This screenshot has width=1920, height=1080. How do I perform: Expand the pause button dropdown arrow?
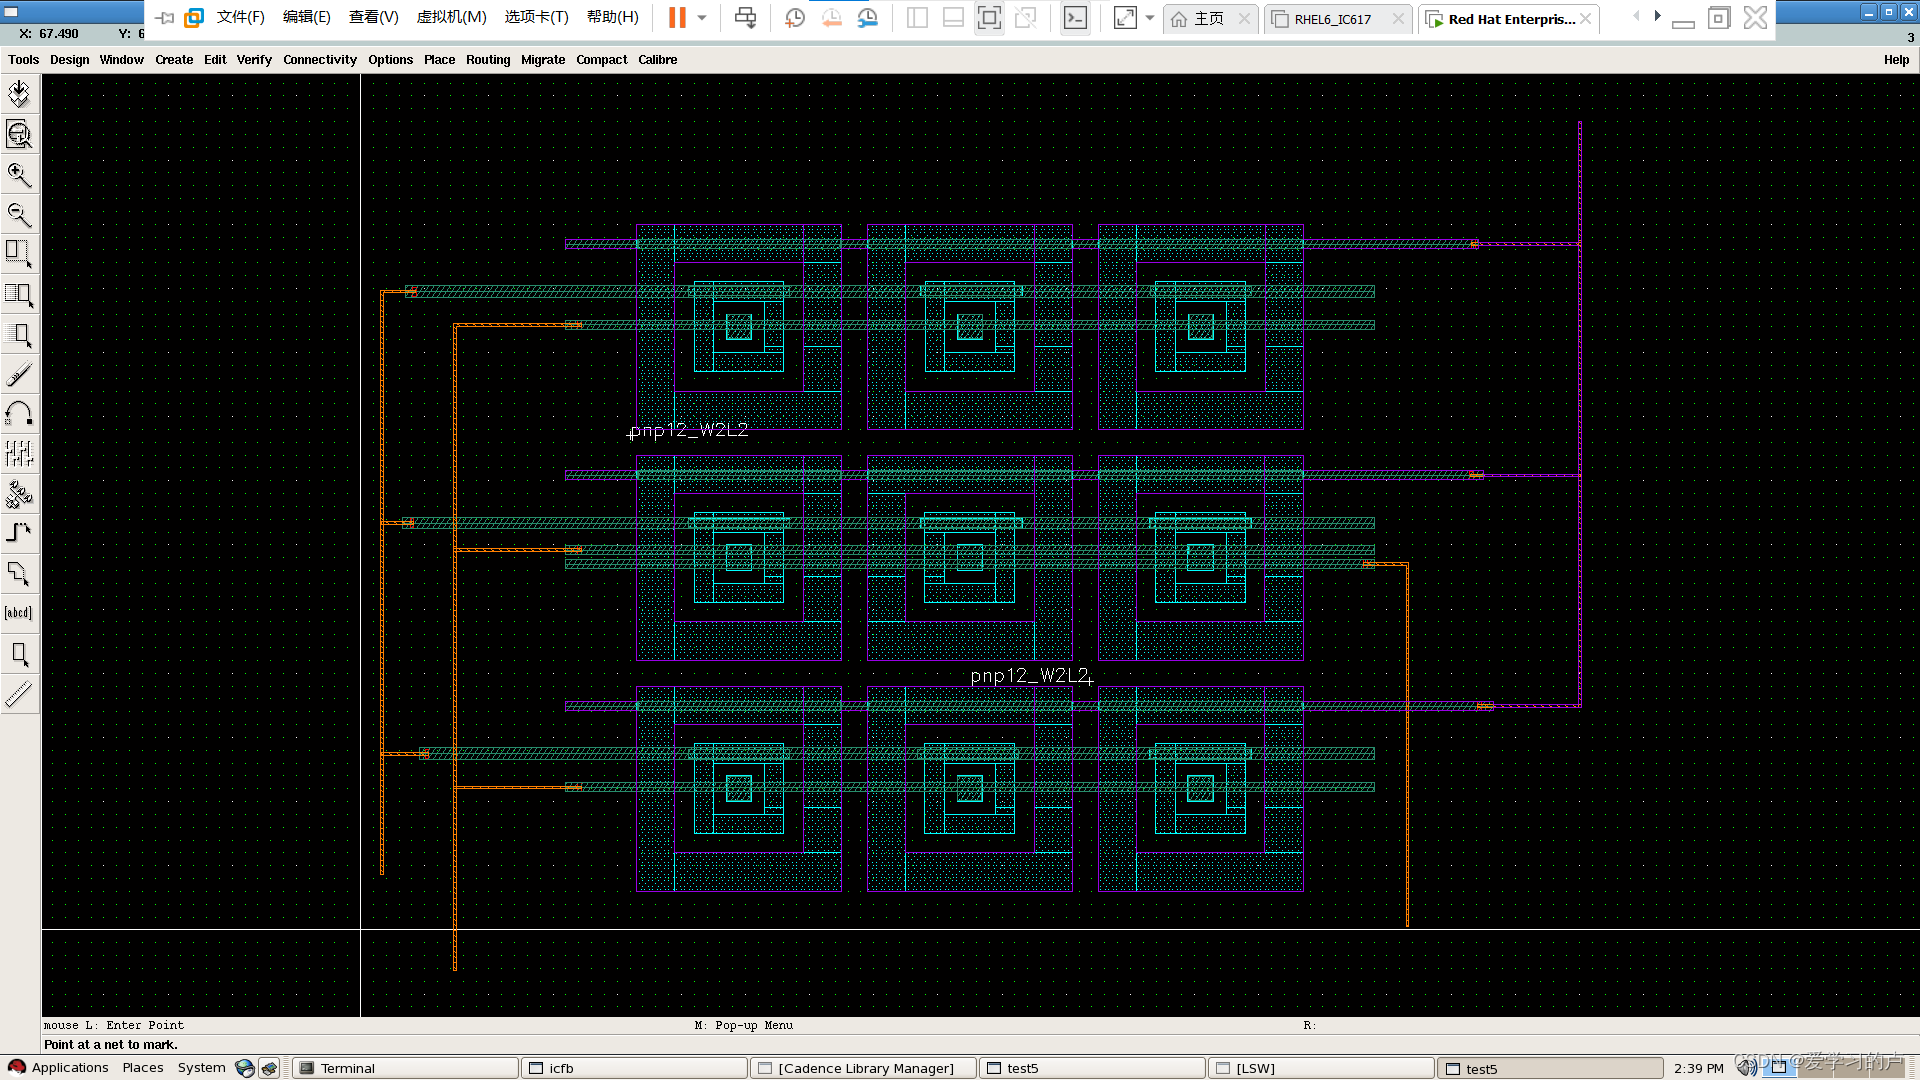tap(702, 18)
